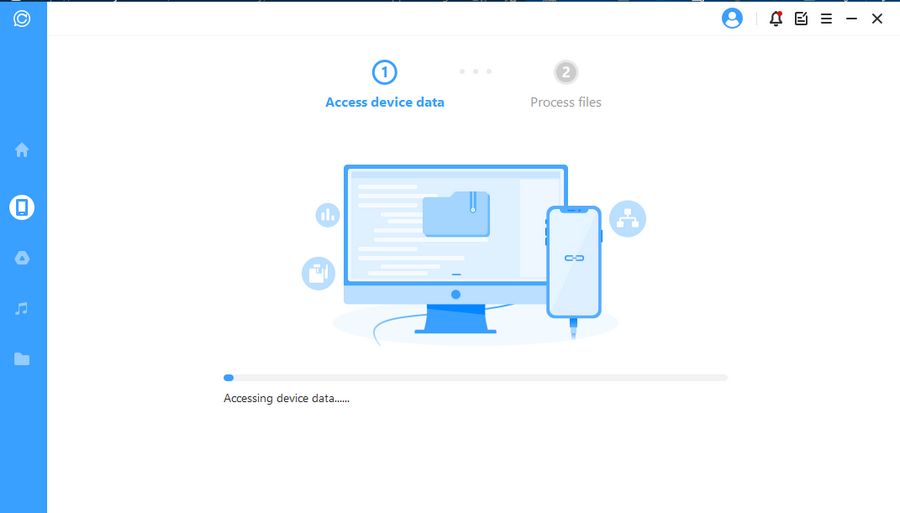Click the bar chart bubble icon in illustration
The image size is (900, 513).
(x=328, y=214)
